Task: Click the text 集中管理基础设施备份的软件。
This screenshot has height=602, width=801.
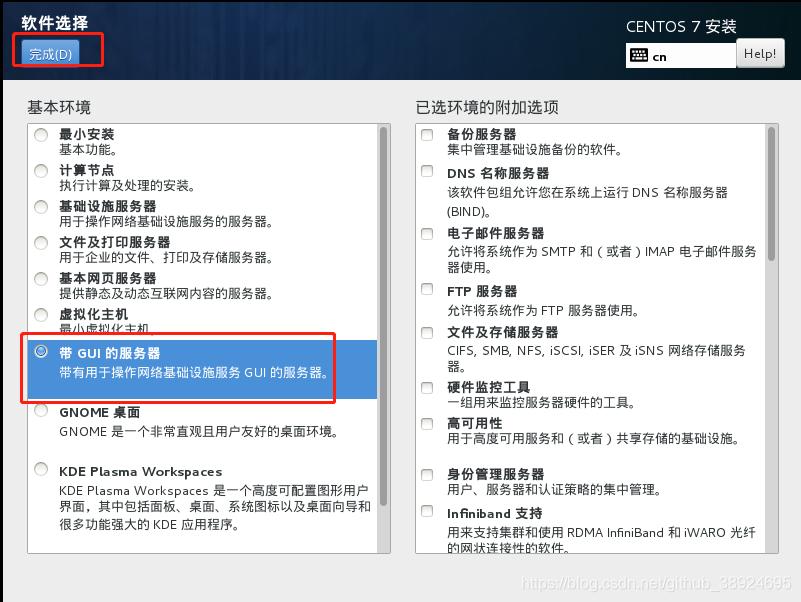Action: pos(535,150)
